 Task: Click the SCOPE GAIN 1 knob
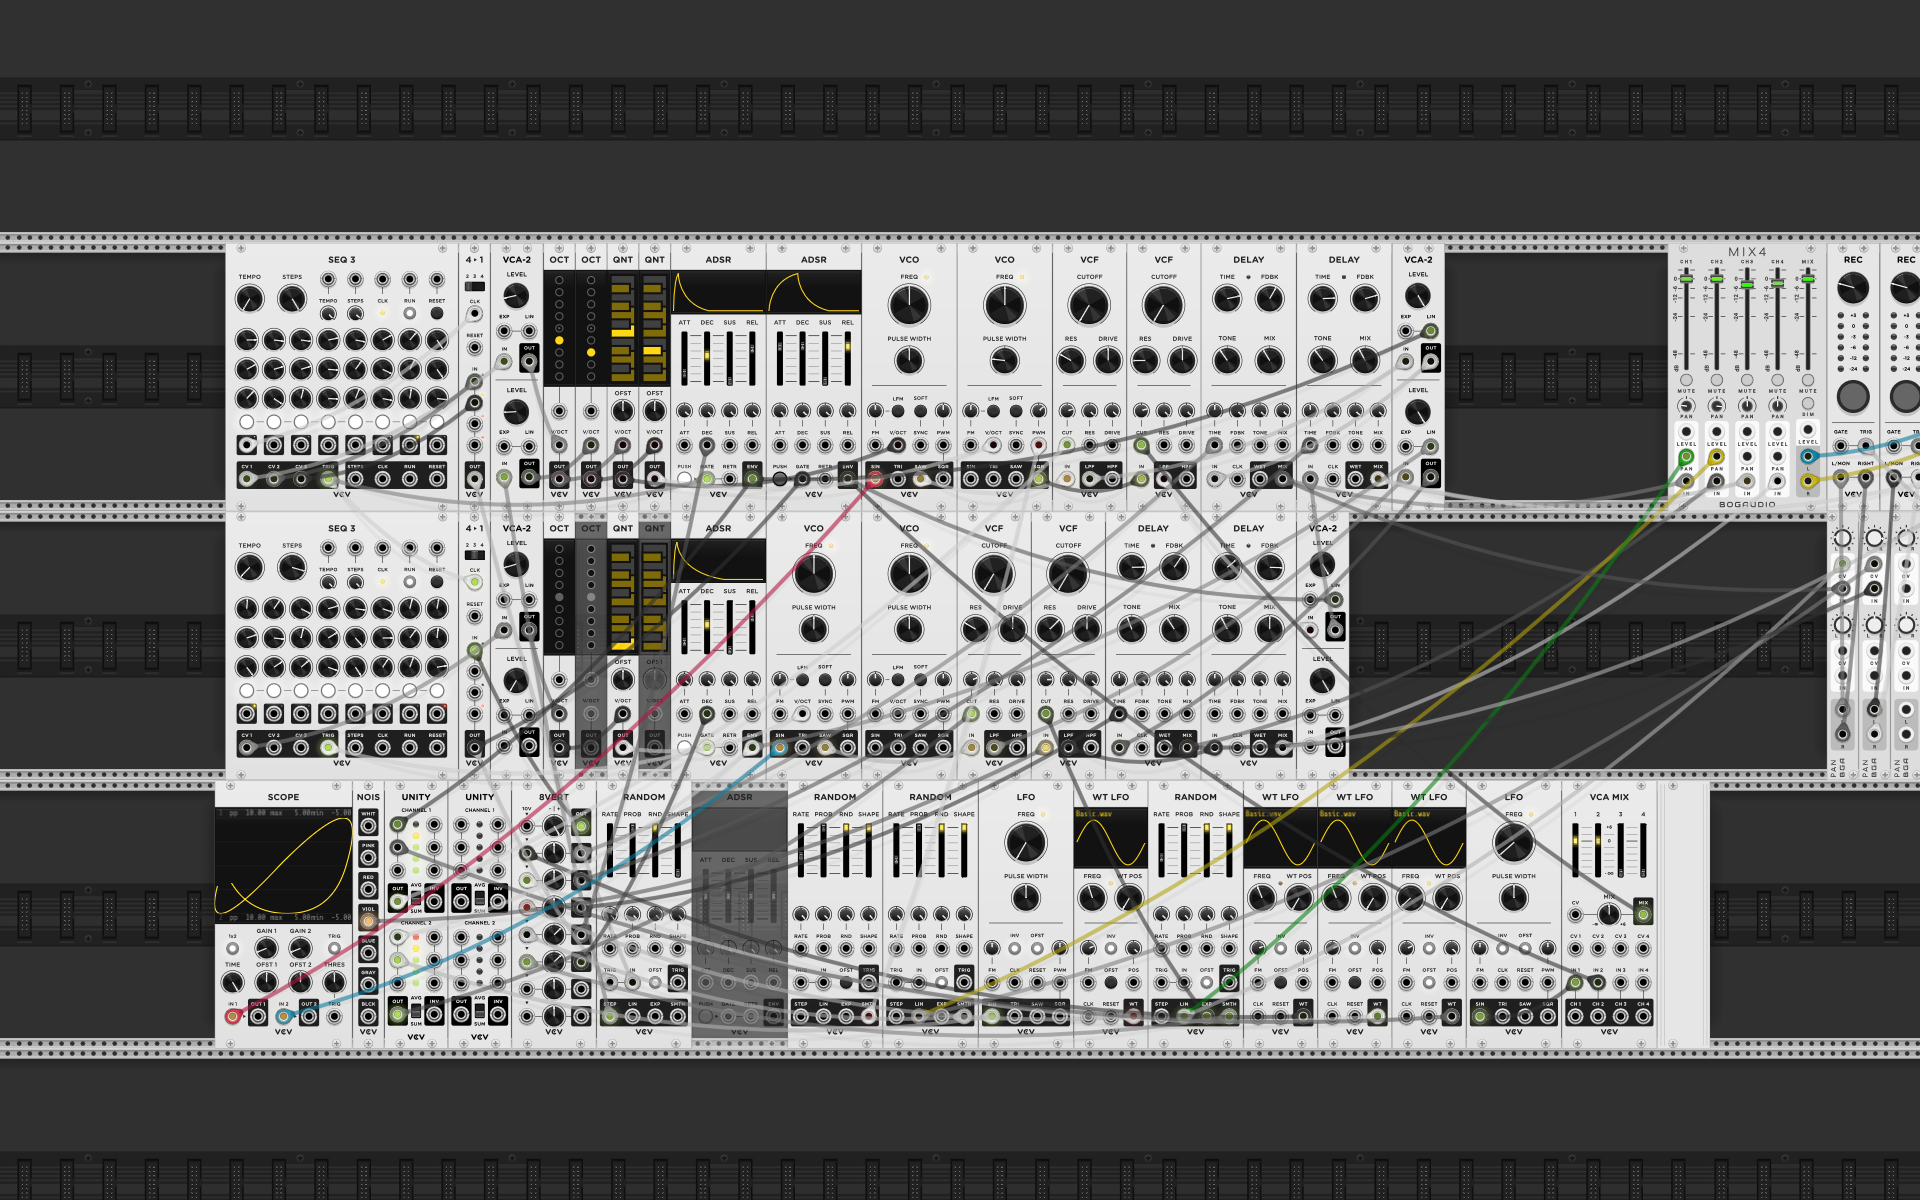click(266, 948)
